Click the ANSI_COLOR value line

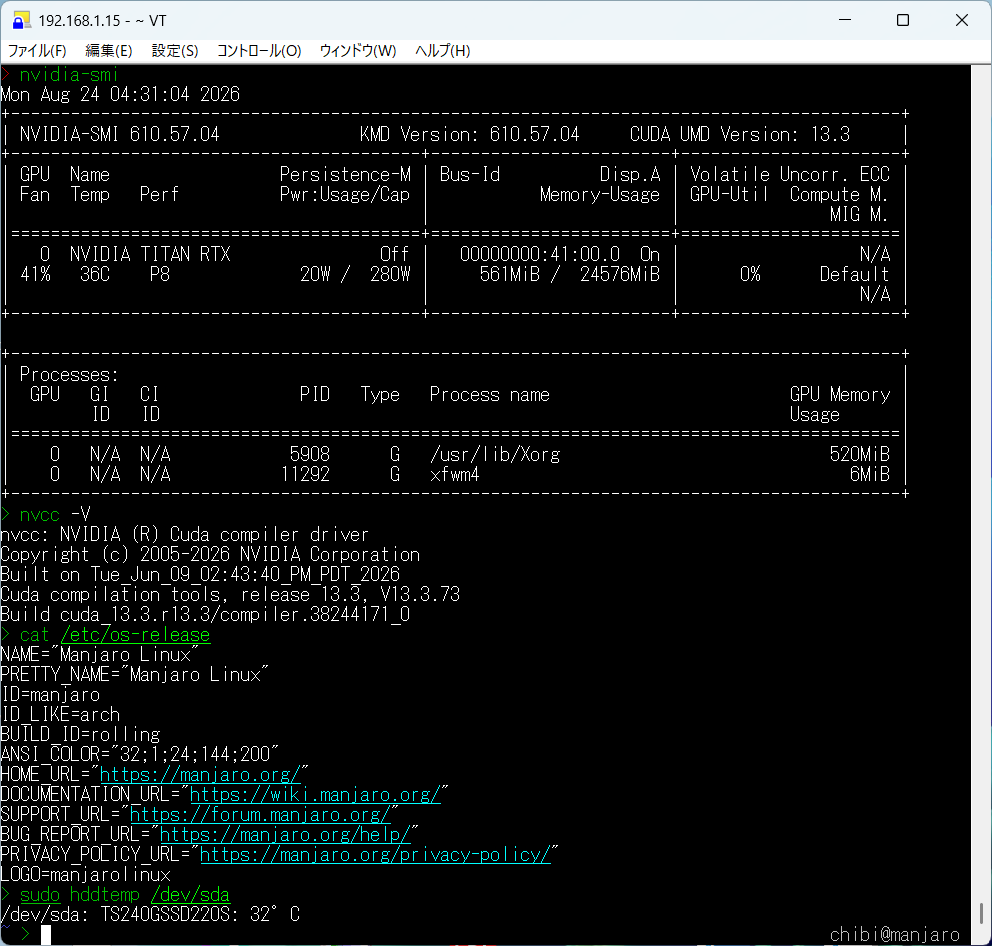pos(139,754)
